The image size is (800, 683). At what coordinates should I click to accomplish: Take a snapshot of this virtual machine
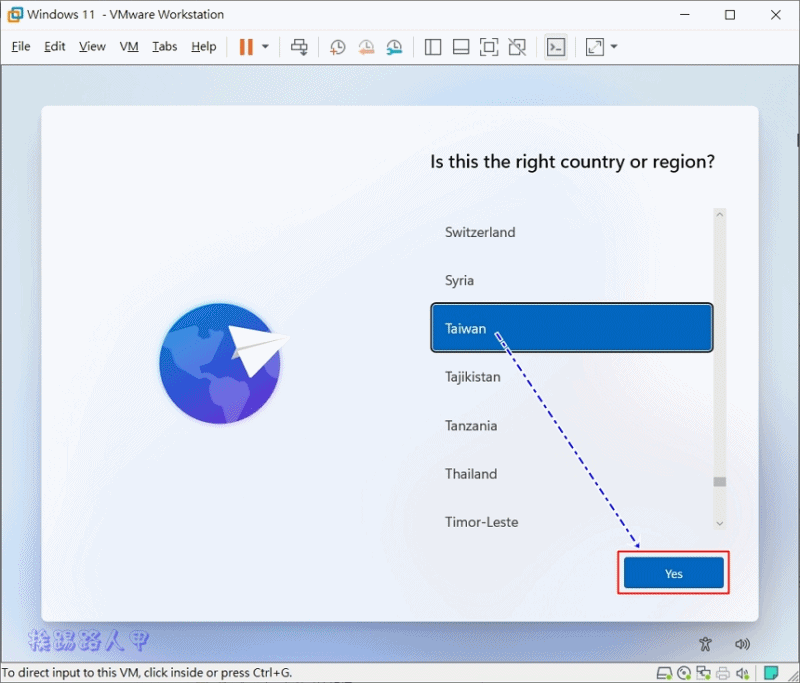[x=338, y=47]
